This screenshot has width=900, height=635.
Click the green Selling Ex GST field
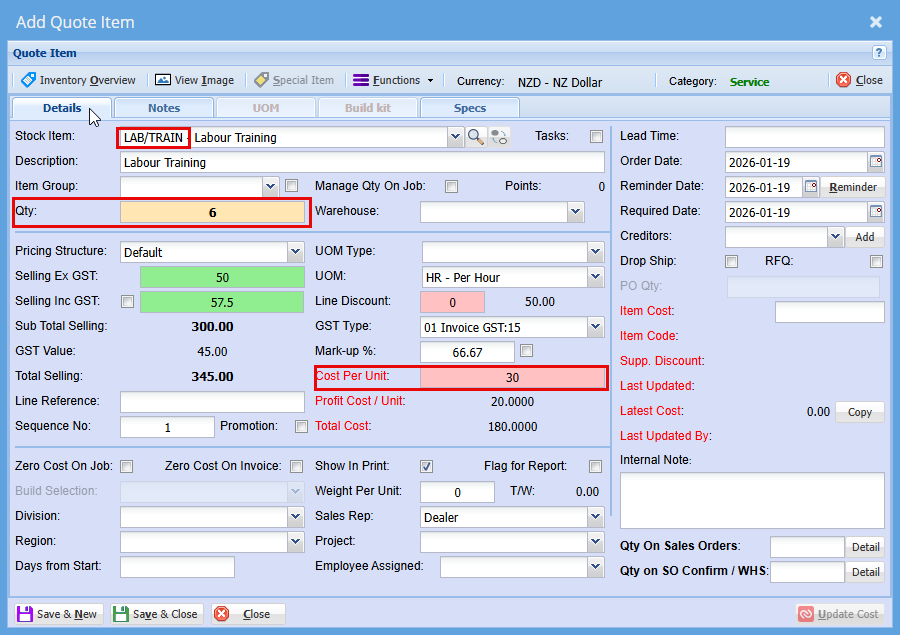[x=222, y=277]
